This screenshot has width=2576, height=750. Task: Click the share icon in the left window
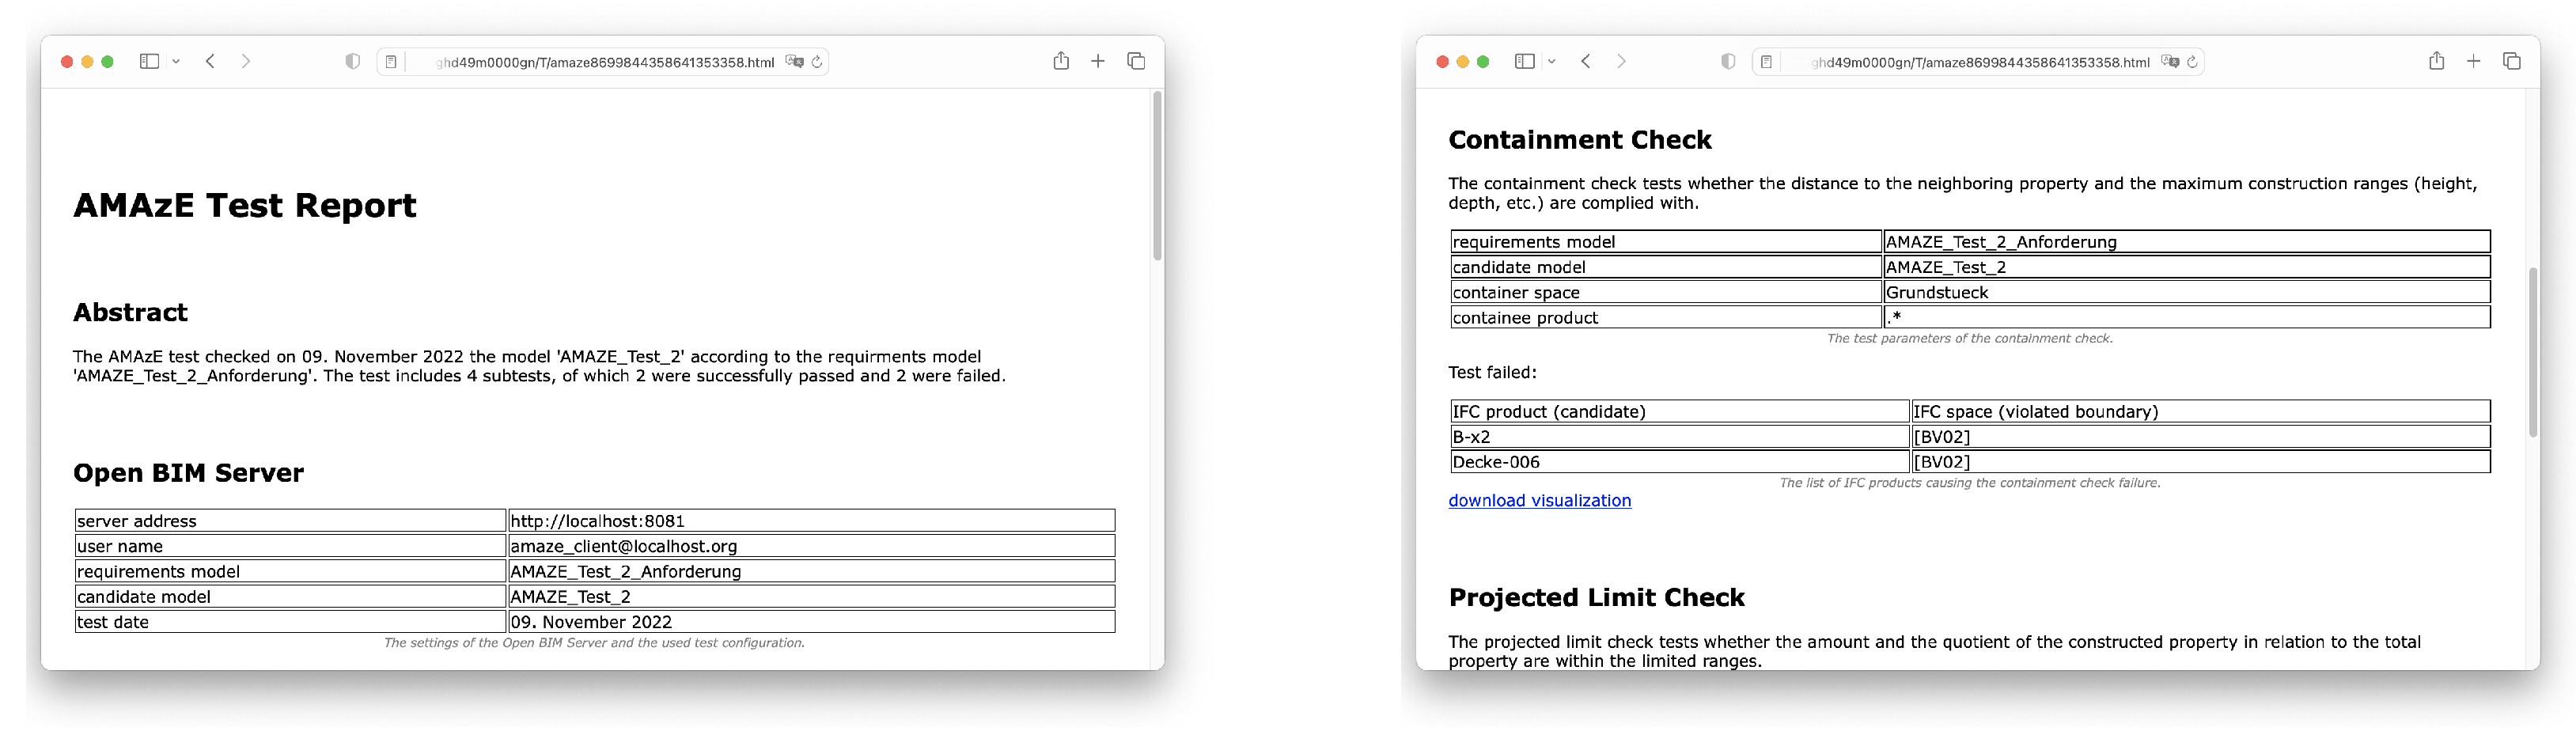coord(1061,62)
